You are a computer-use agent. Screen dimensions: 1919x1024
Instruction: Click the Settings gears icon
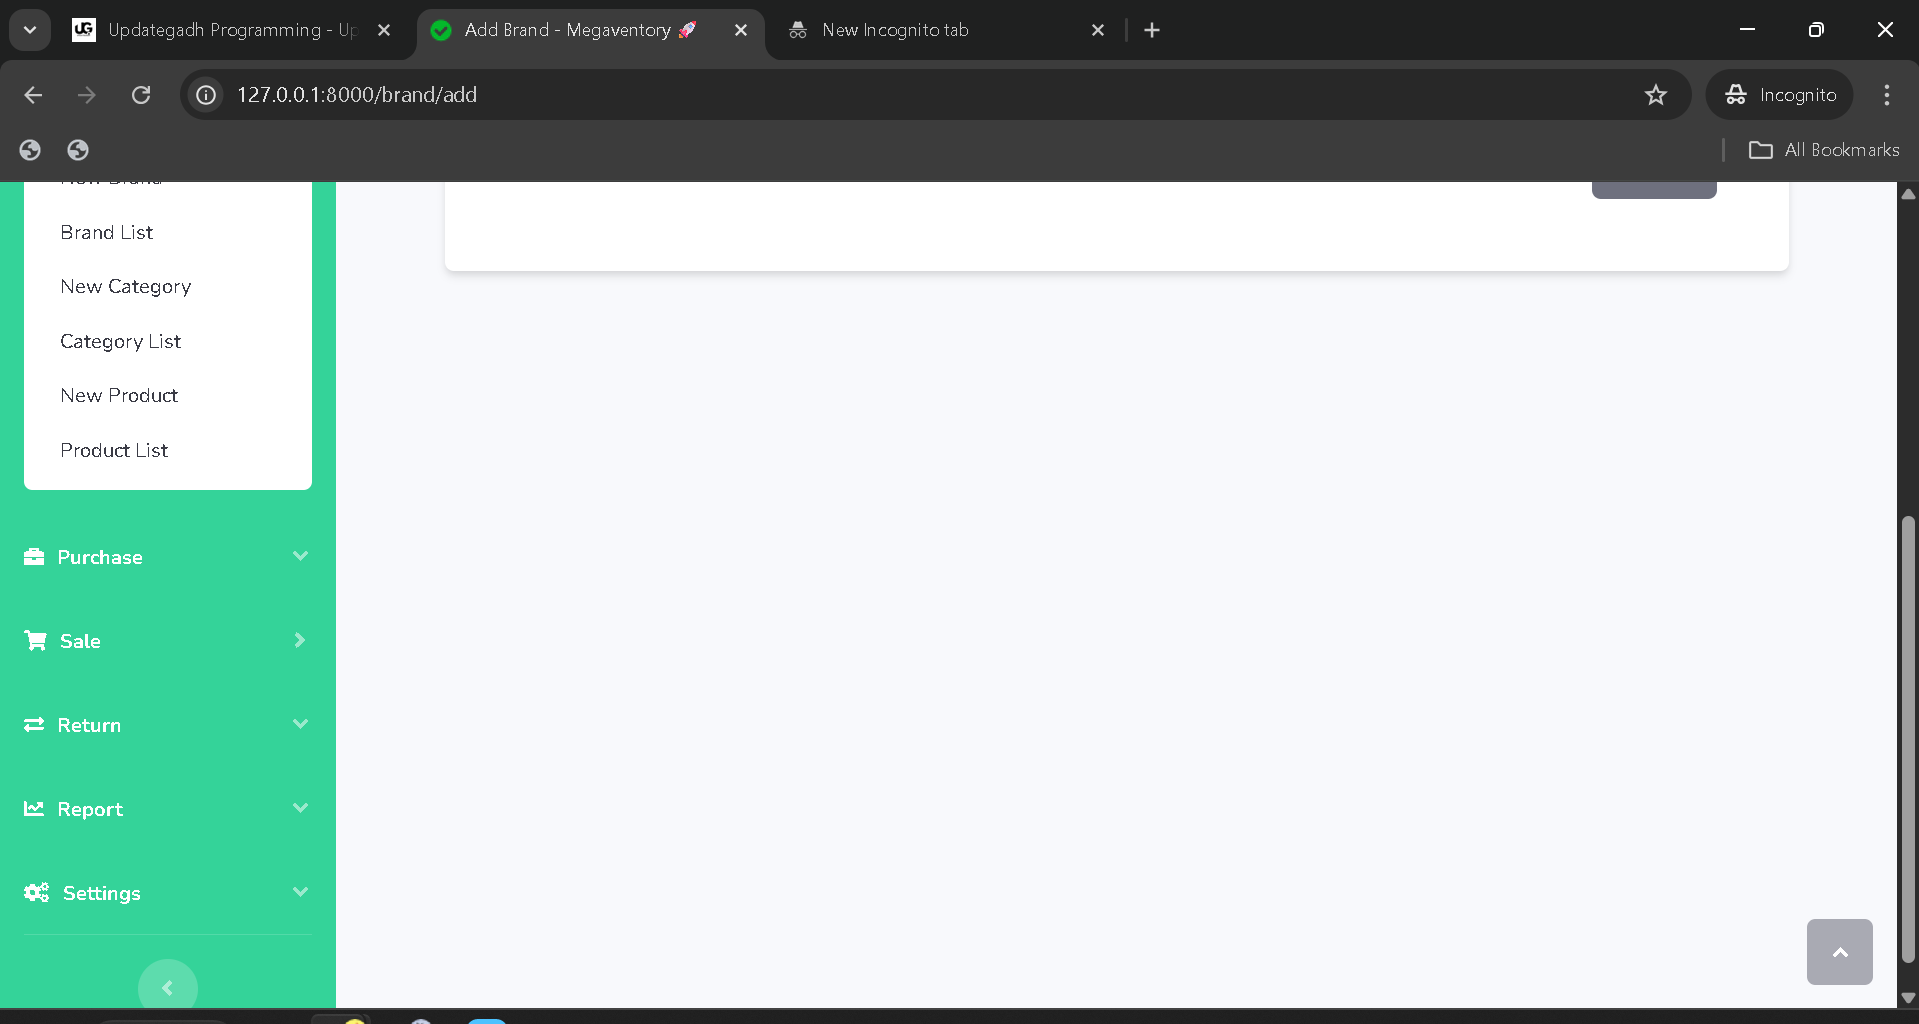pyautogui.click(x=37, y=893)
